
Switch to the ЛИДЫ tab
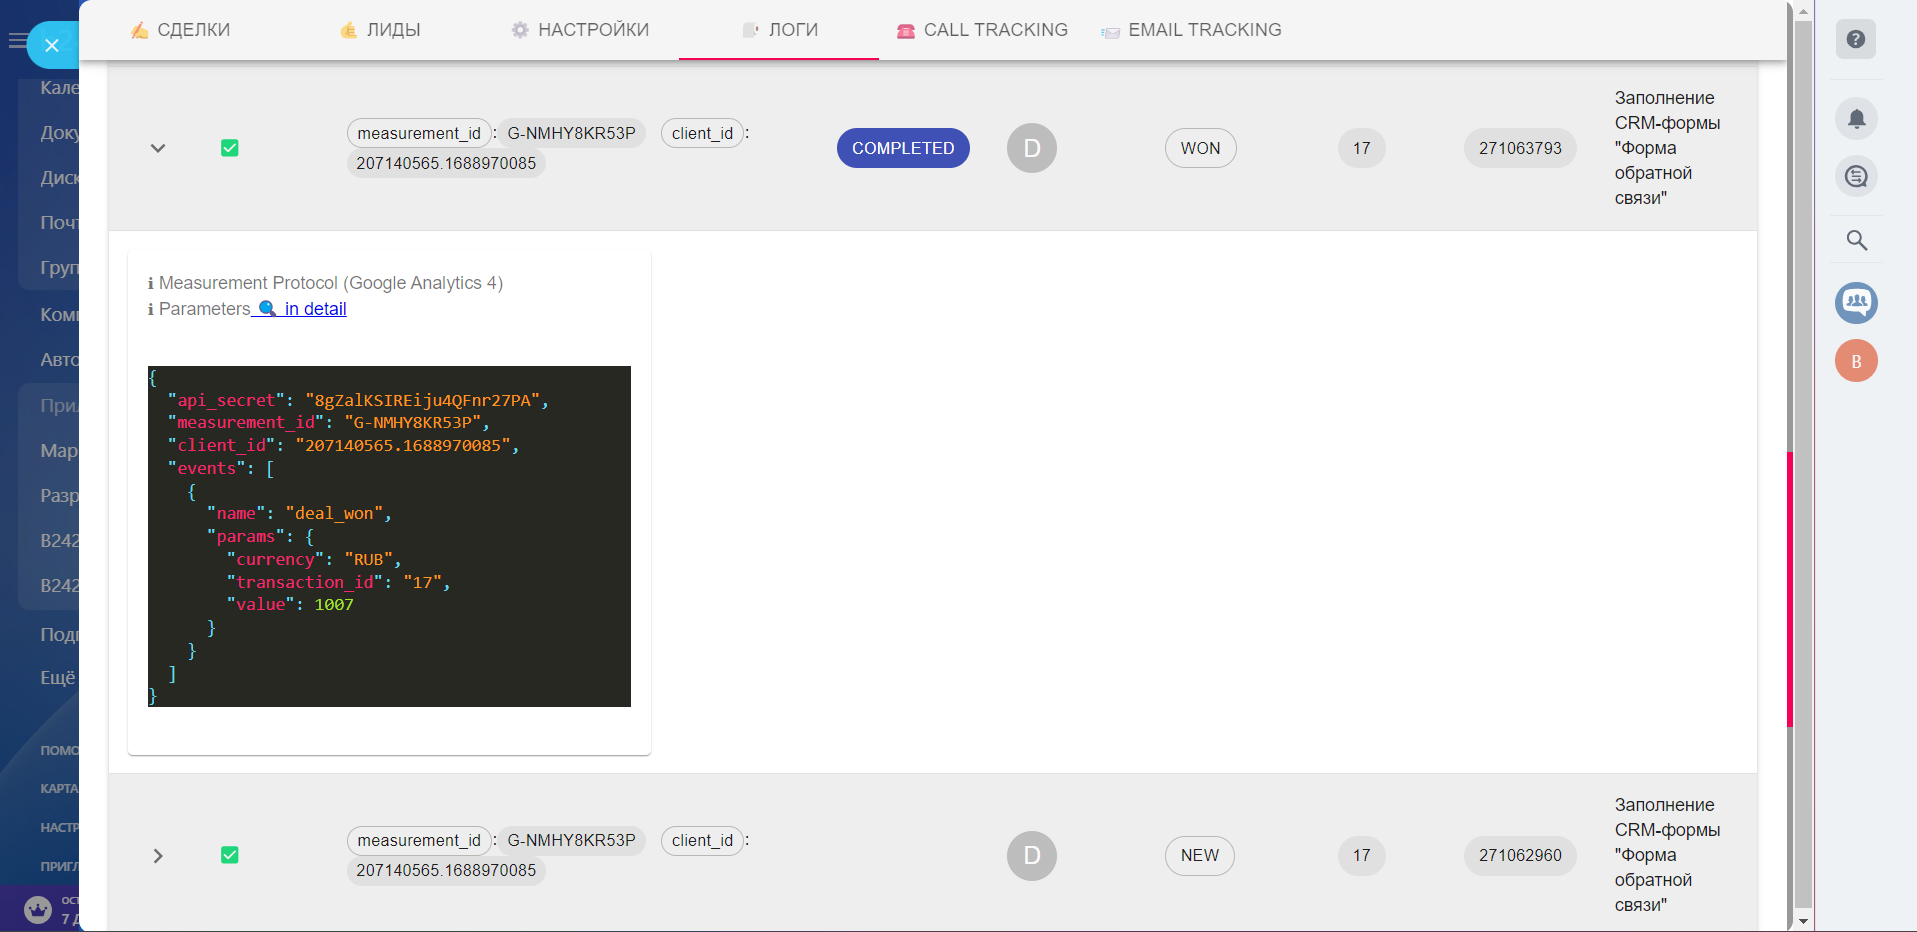click(x=380, y=30)
